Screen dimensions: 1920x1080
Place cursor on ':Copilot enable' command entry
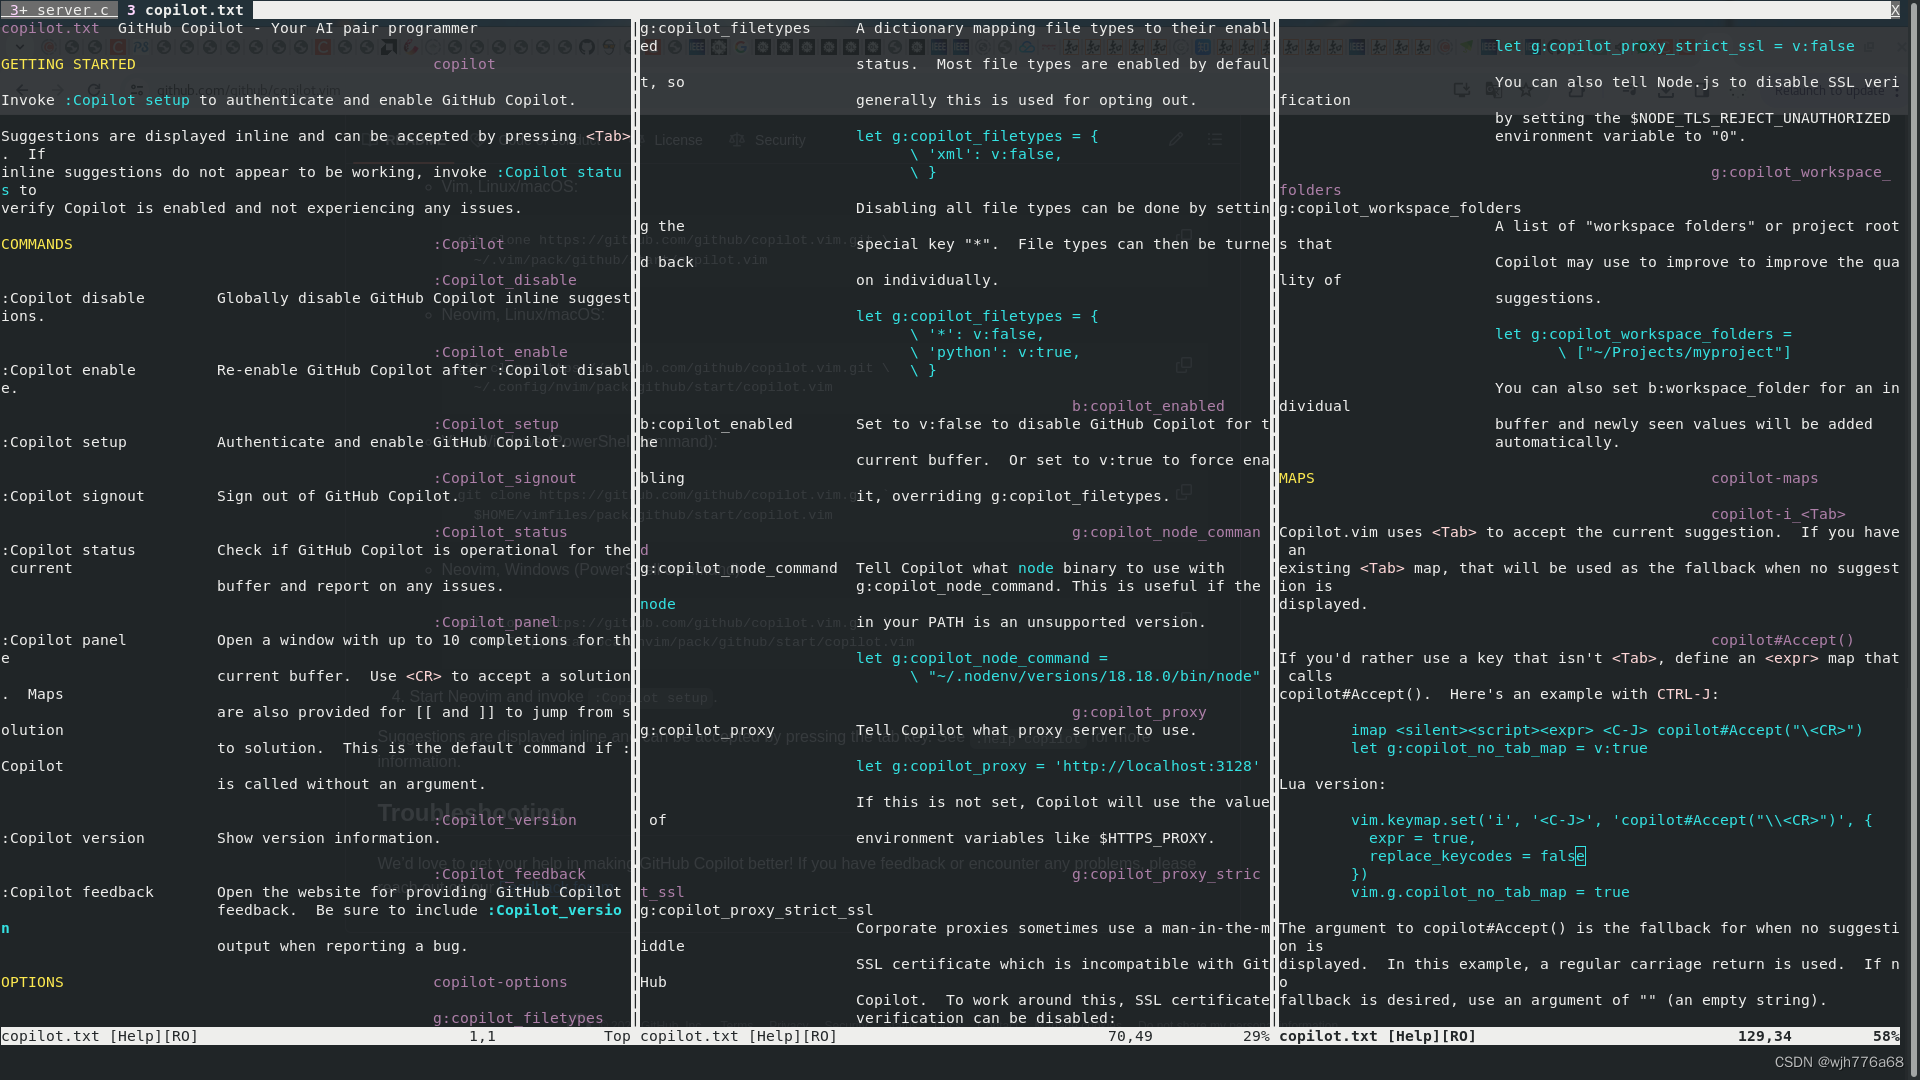point(68,370)
